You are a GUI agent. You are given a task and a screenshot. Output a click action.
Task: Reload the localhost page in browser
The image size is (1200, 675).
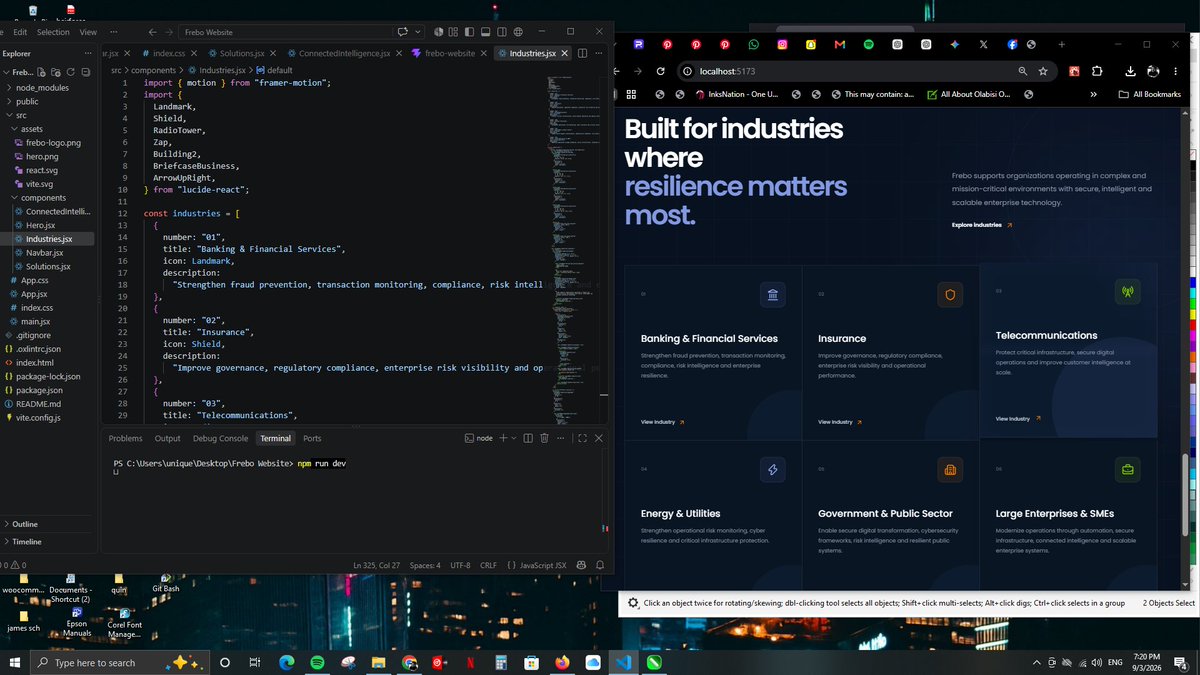coord(661,71)
